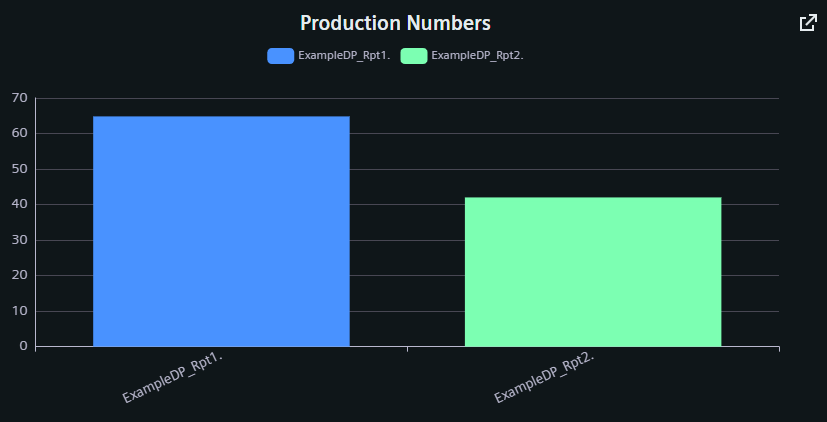Click the 20 y-axis tick label

[x=18, y=275]
